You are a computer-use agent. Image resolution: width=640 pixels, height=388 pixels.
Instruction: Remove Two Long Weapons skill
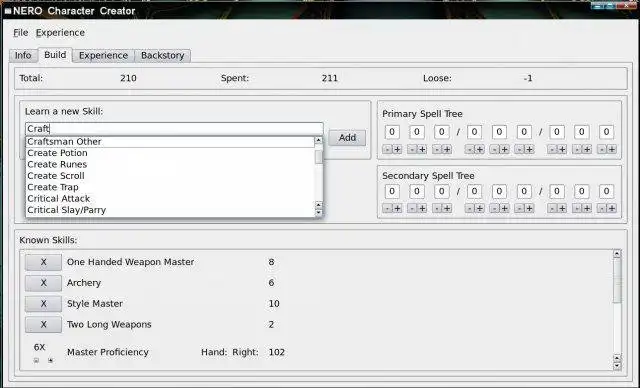[x=43, y=324]
